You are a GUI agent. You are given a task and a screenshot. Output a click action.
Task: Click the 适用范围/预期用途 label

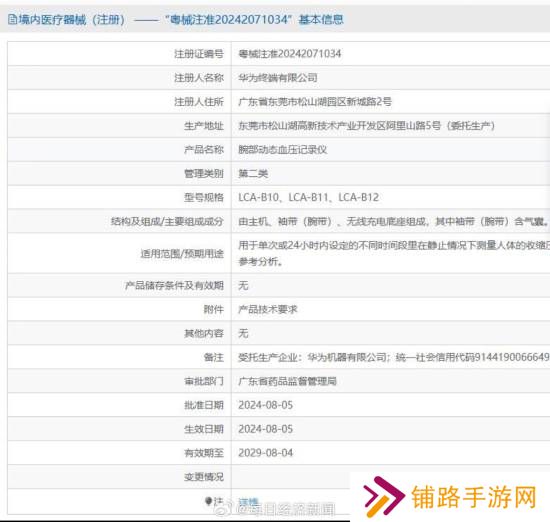[182, 253]
